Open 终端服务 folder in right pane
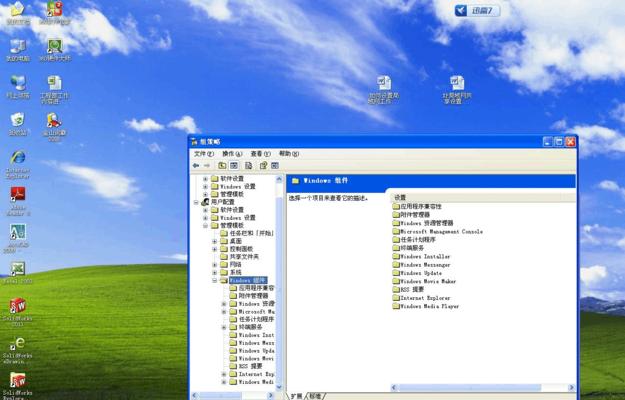The image size is (625, 400). coord(409,248)
